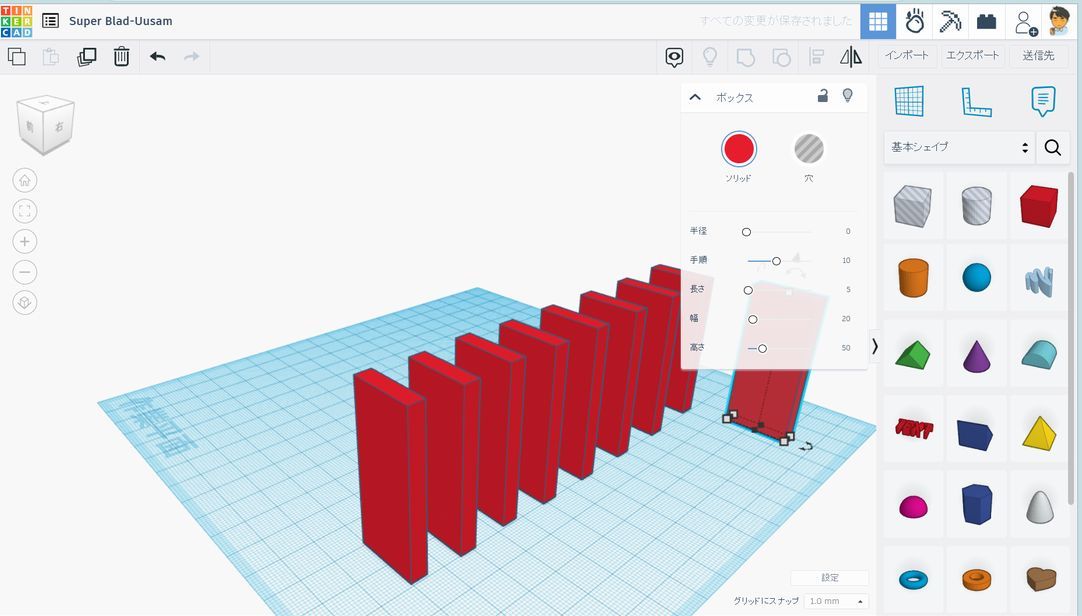1082x616 pixels.
Task: Return to the dashboard via the Tinkercad logo
Action: [22, 20]
